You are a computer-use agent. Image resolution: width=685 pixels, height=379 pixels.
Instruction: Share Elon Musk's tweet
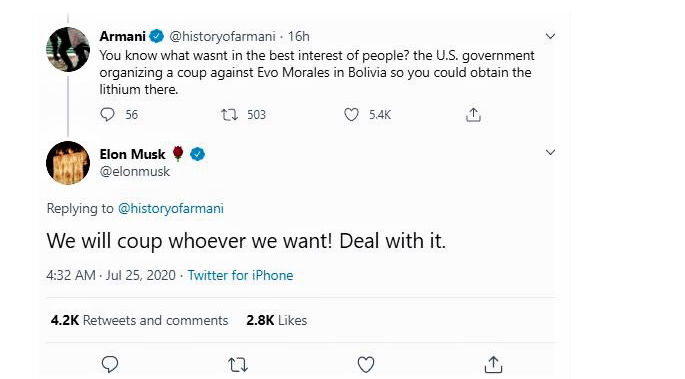[x=493, y=364]
